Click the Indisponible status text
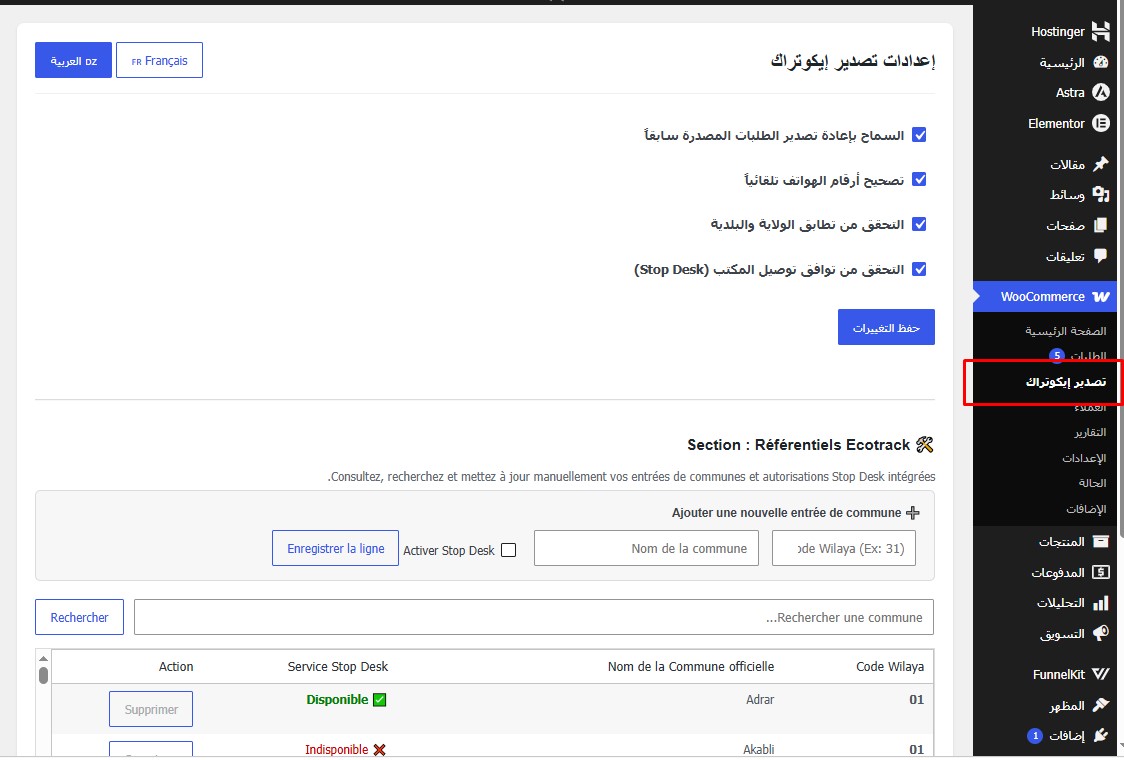 pyautogui.click(x=336, y=749)
